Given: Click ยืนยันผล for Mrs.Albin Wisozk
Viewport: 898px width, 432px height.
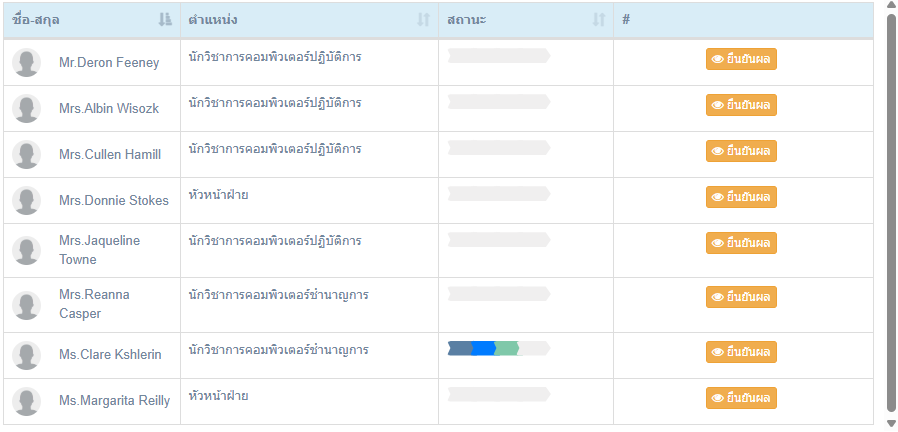Looking at the screenshot, I should tap(741, 105).
